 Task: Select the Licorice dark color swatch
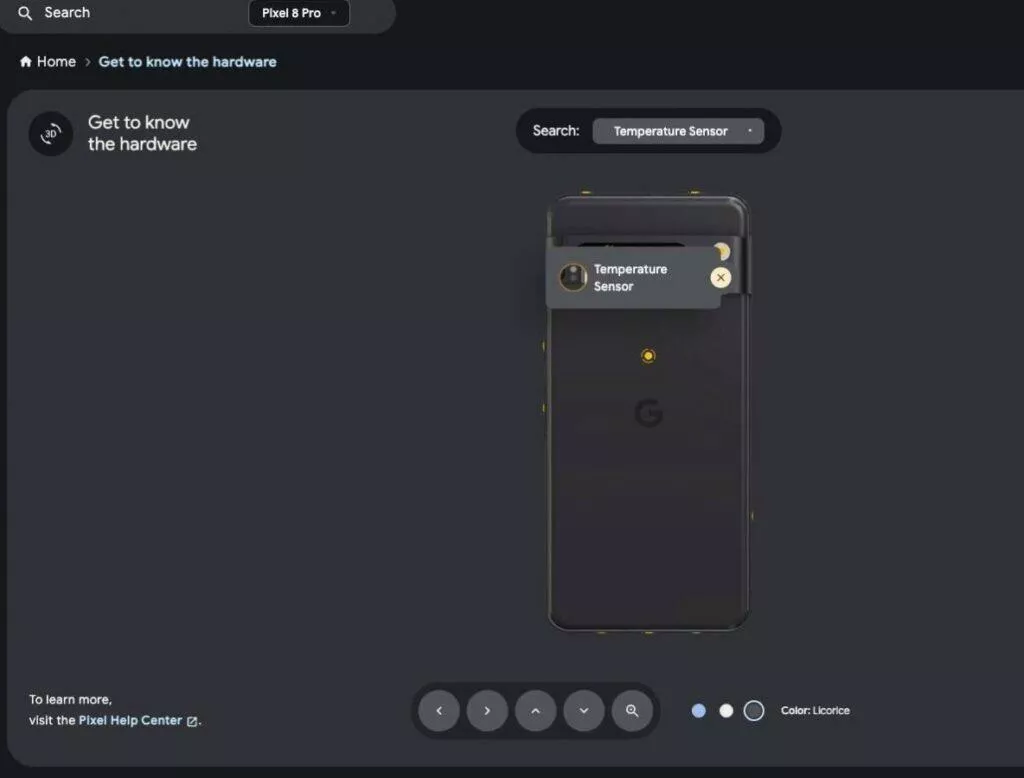pyautogui.click(x=754, y=711)
